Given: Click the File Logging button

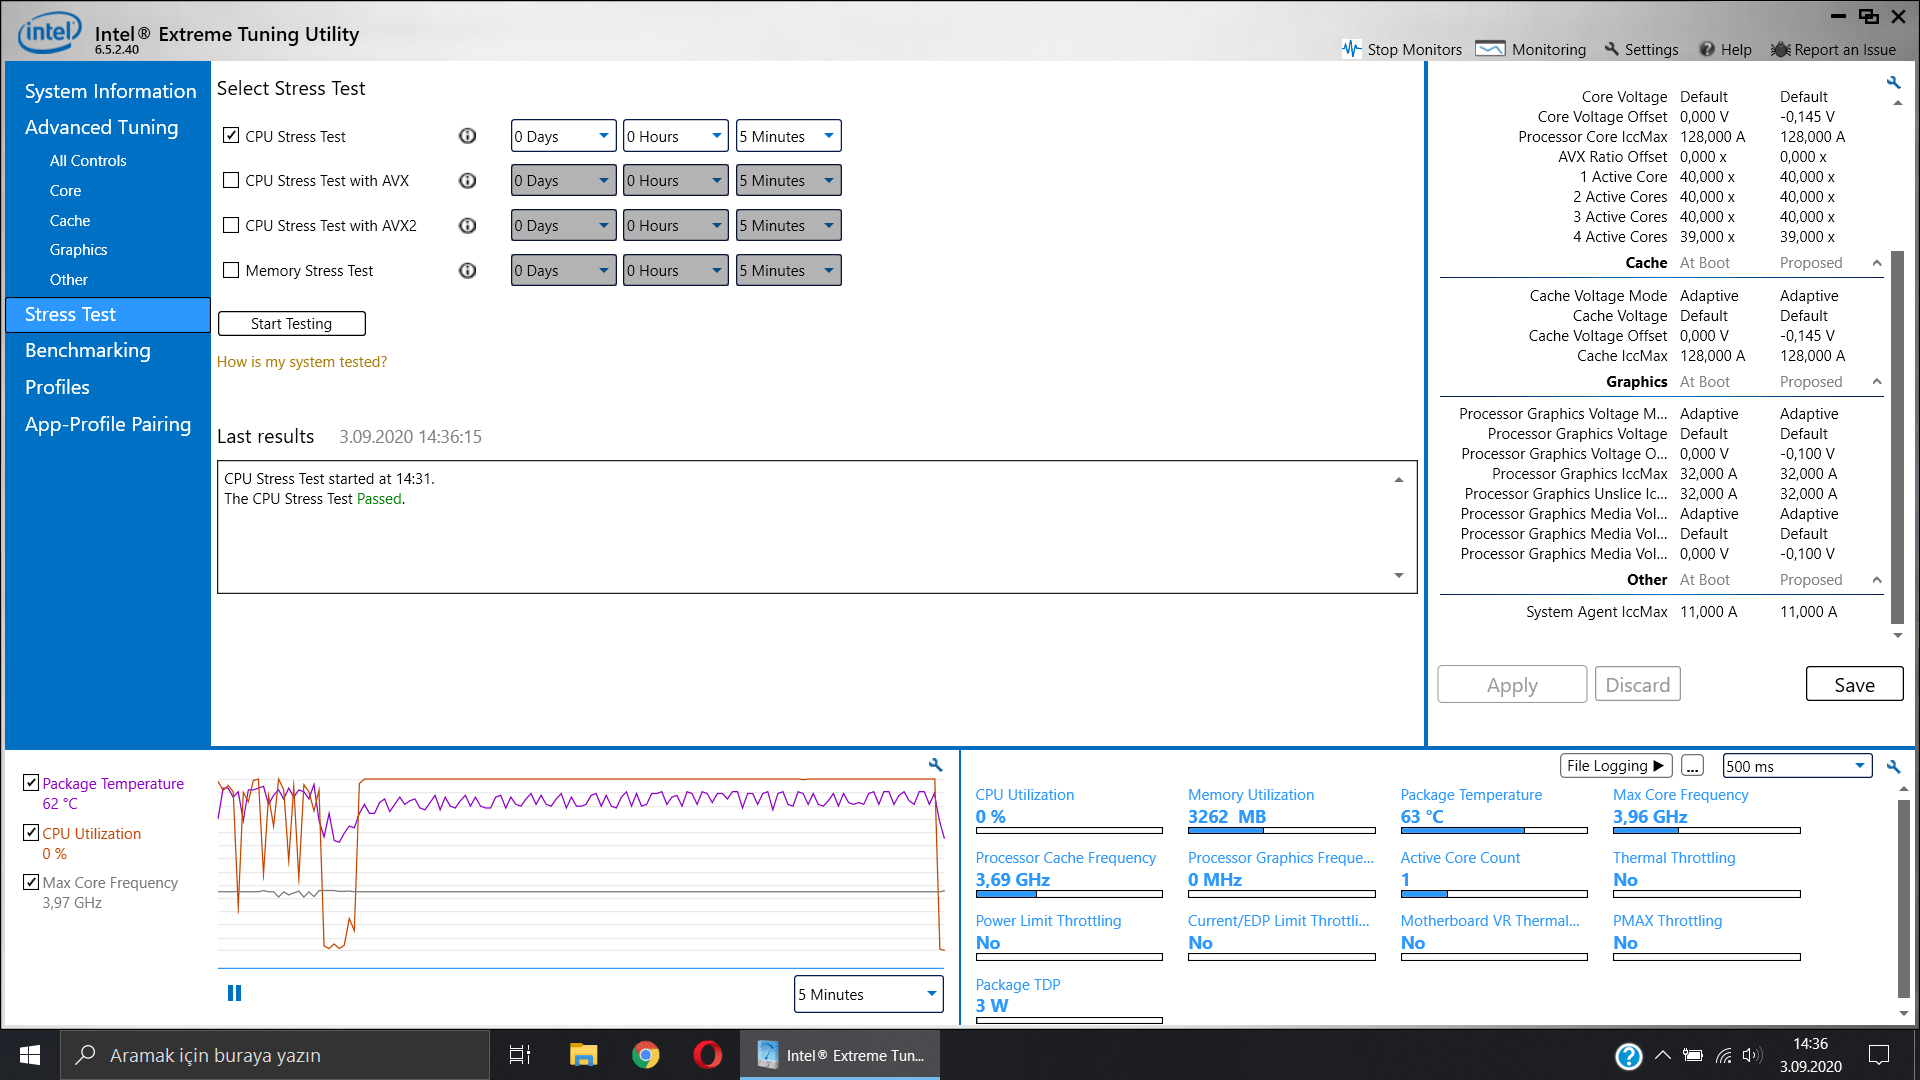Looking at the screenshot, I should (1615, 766).
